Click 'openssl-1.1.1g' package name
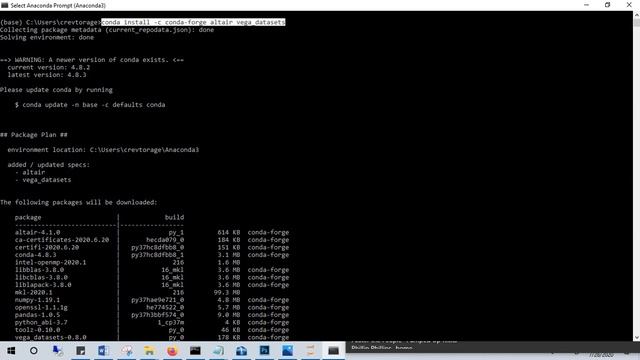Screen dimensions: 640x360 [x=41, y=307]
